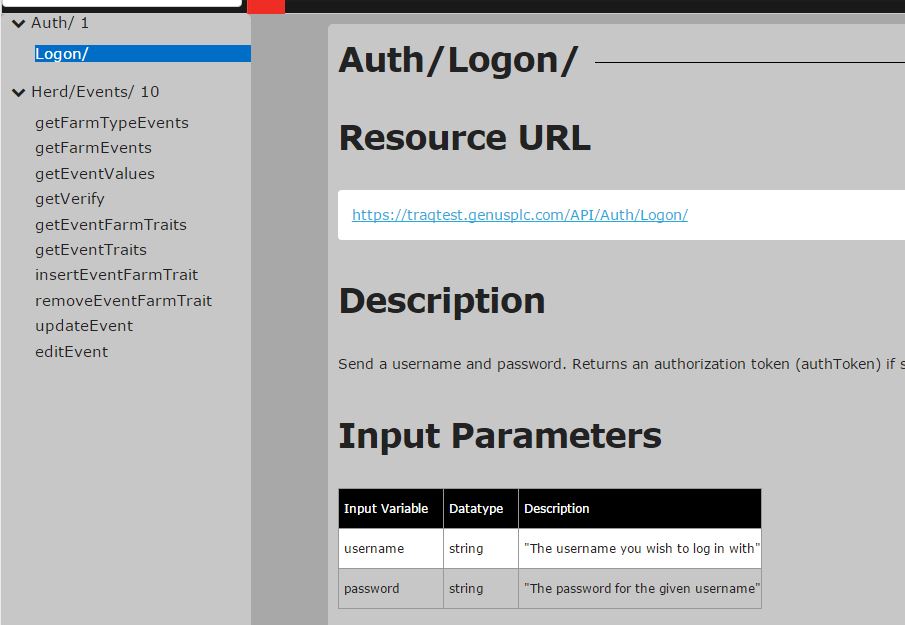
Task: Open getFarmTypeEvents endpoint
Action: point(111,123)
